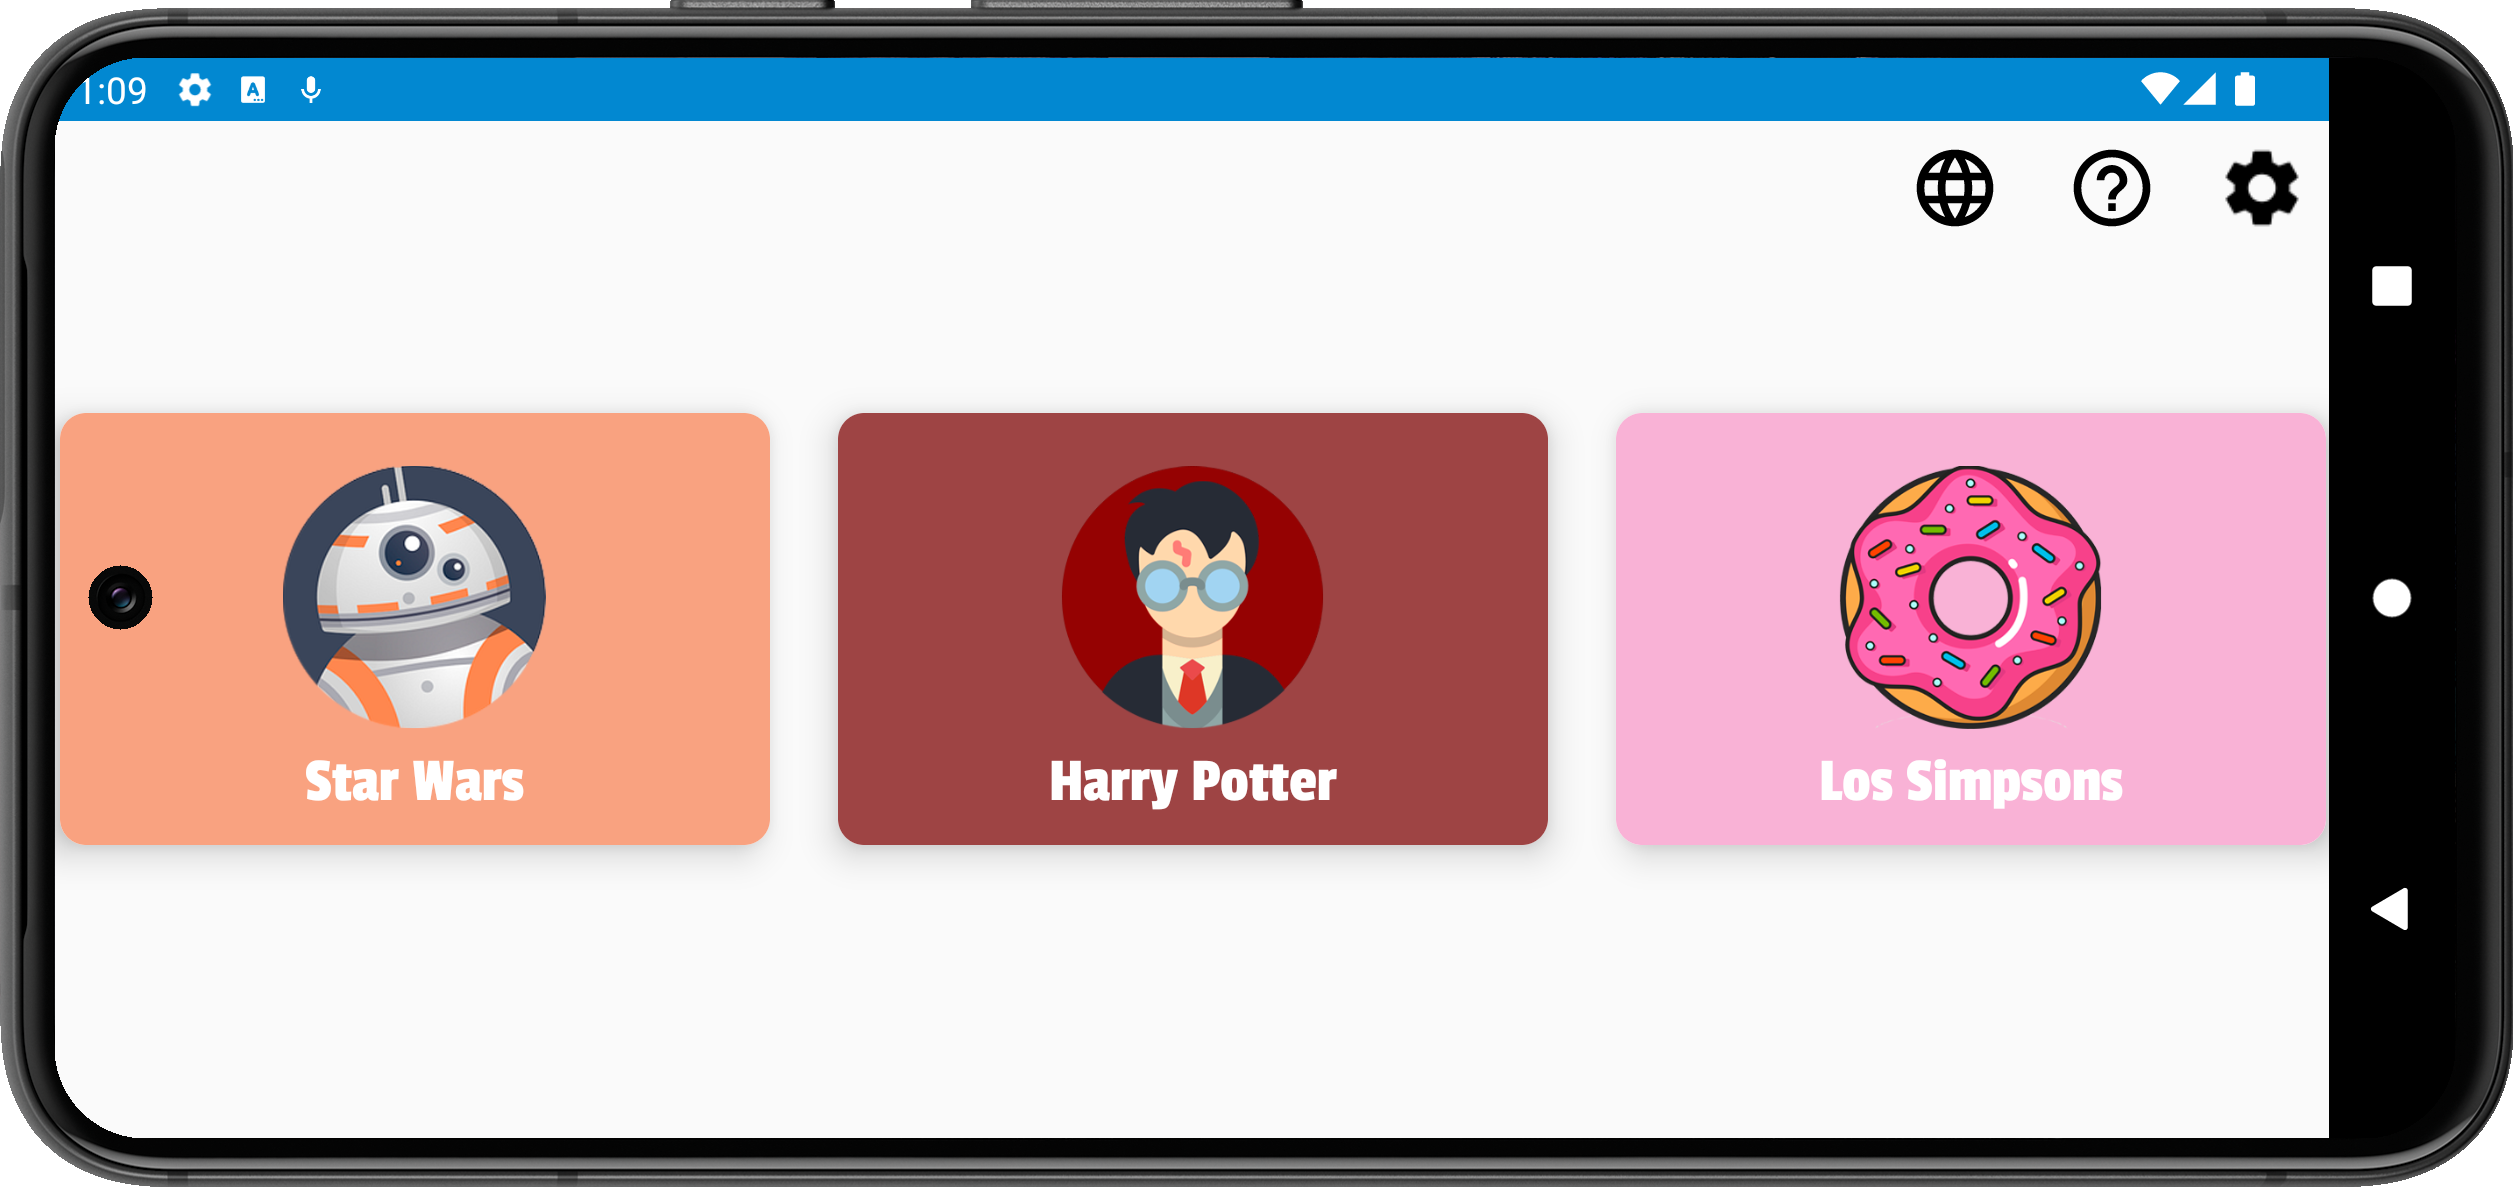2513x1187 pixels.
Task: Click the keyboard language status icon
Action: 253,90
